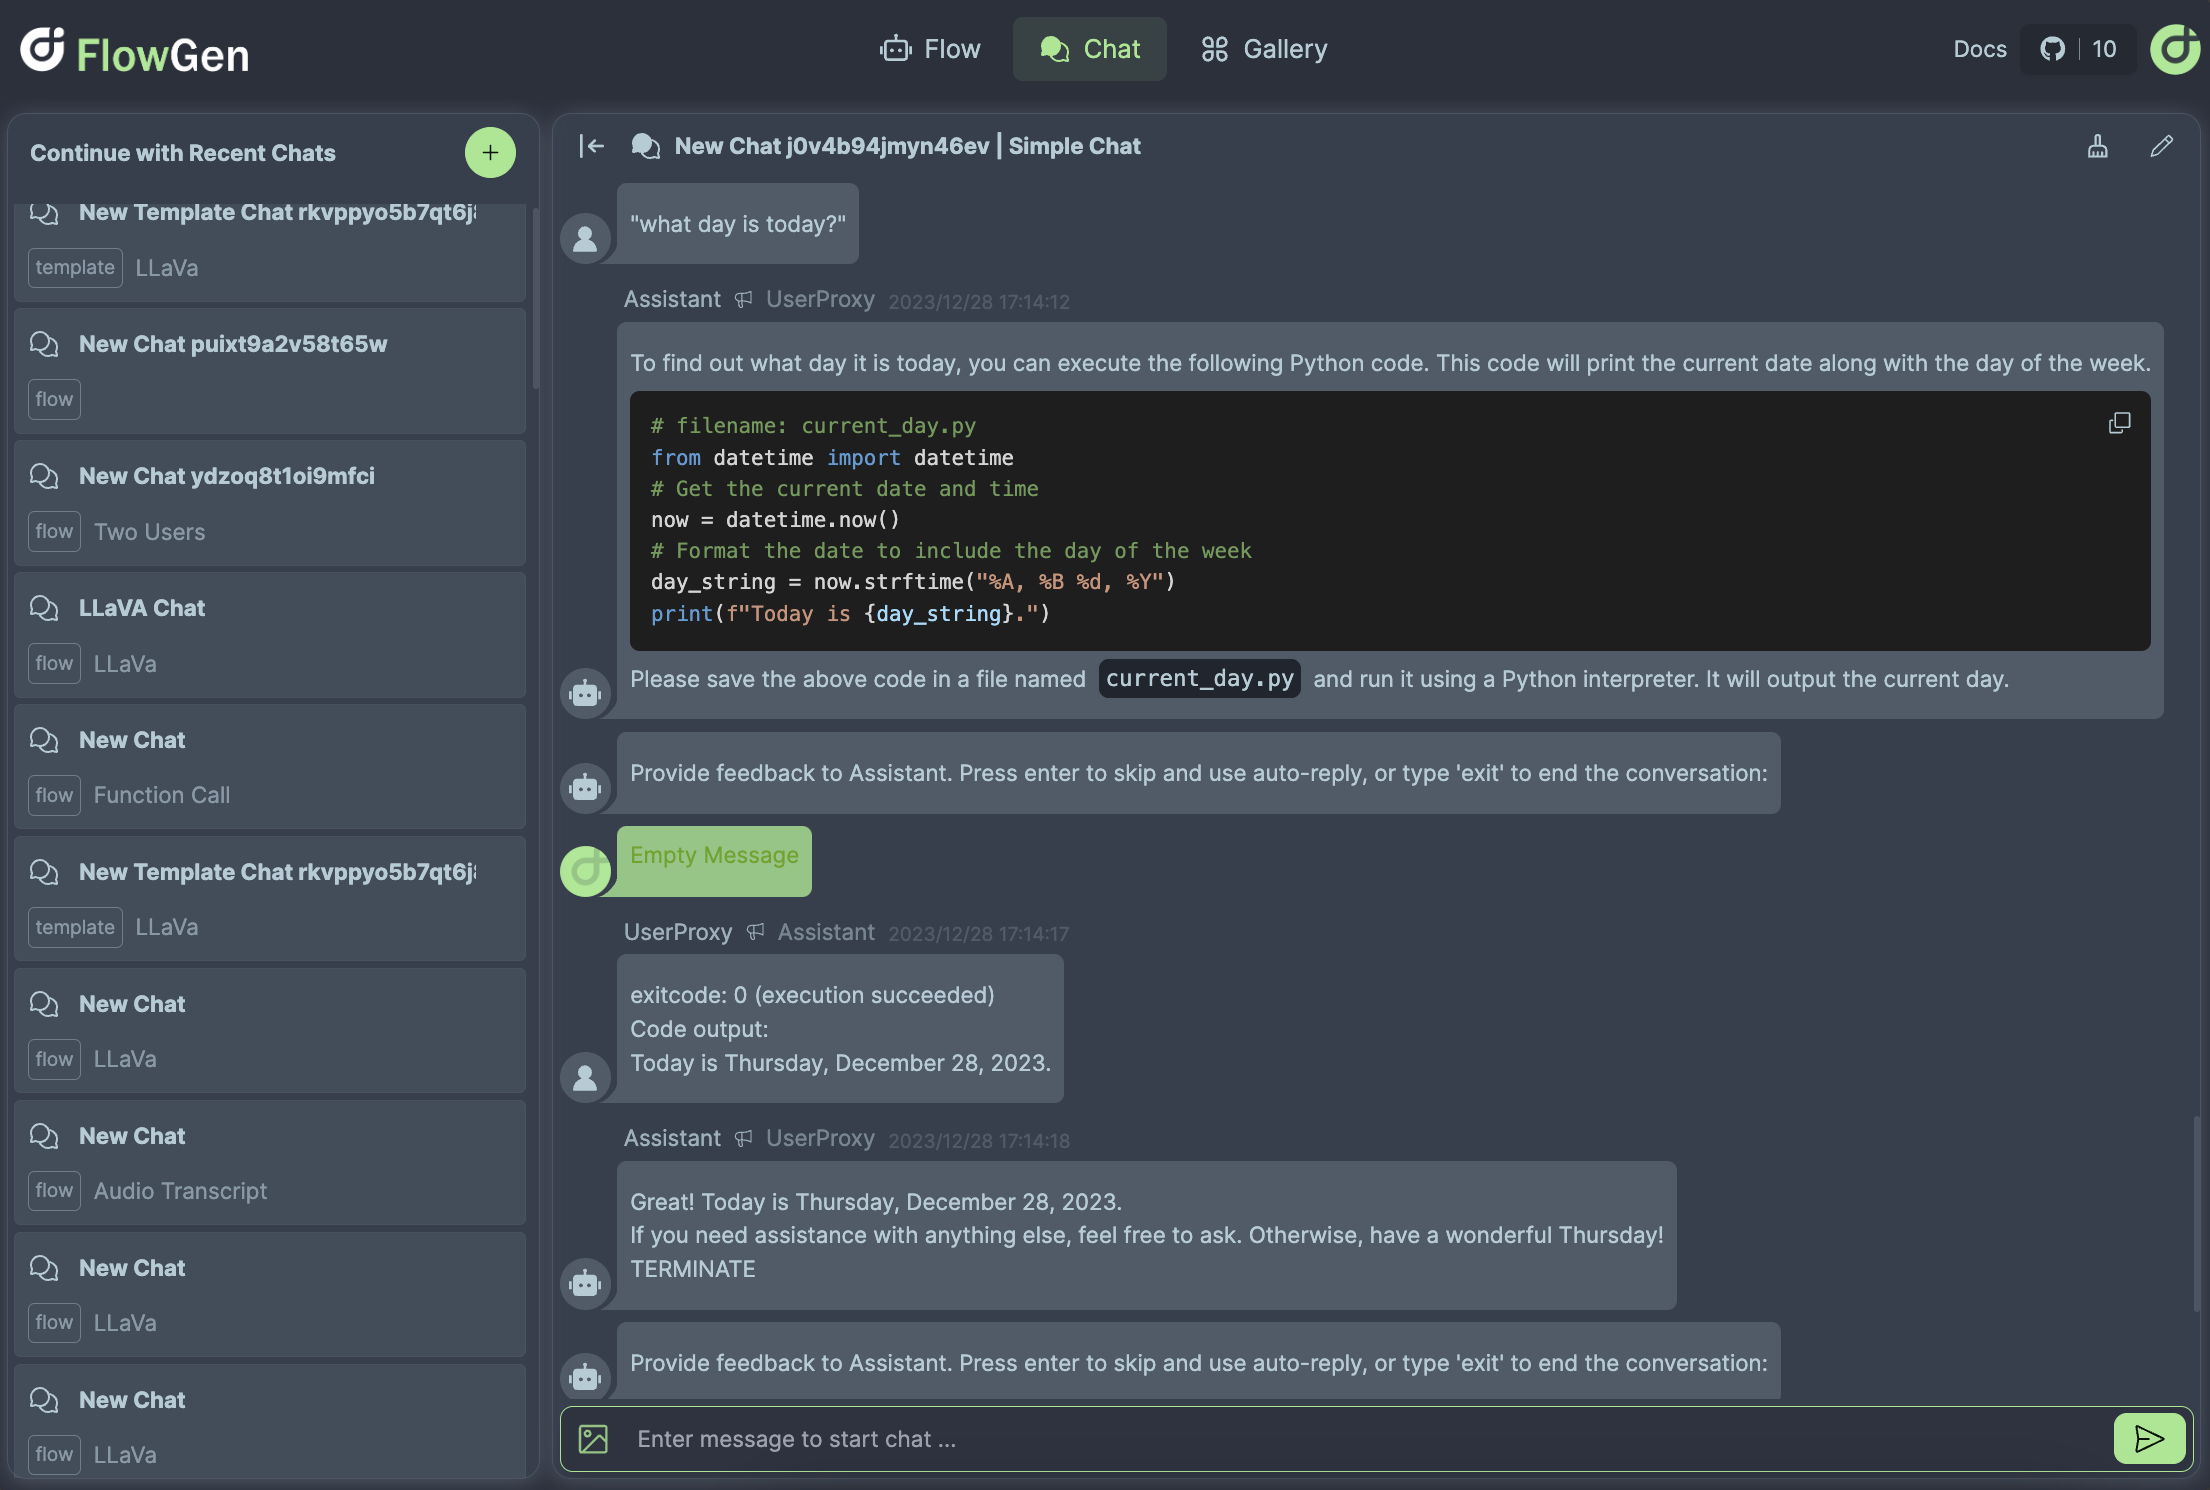
Task: Click robot avatar beside TERMINATE message
Action: click(x=585, y=1283)
